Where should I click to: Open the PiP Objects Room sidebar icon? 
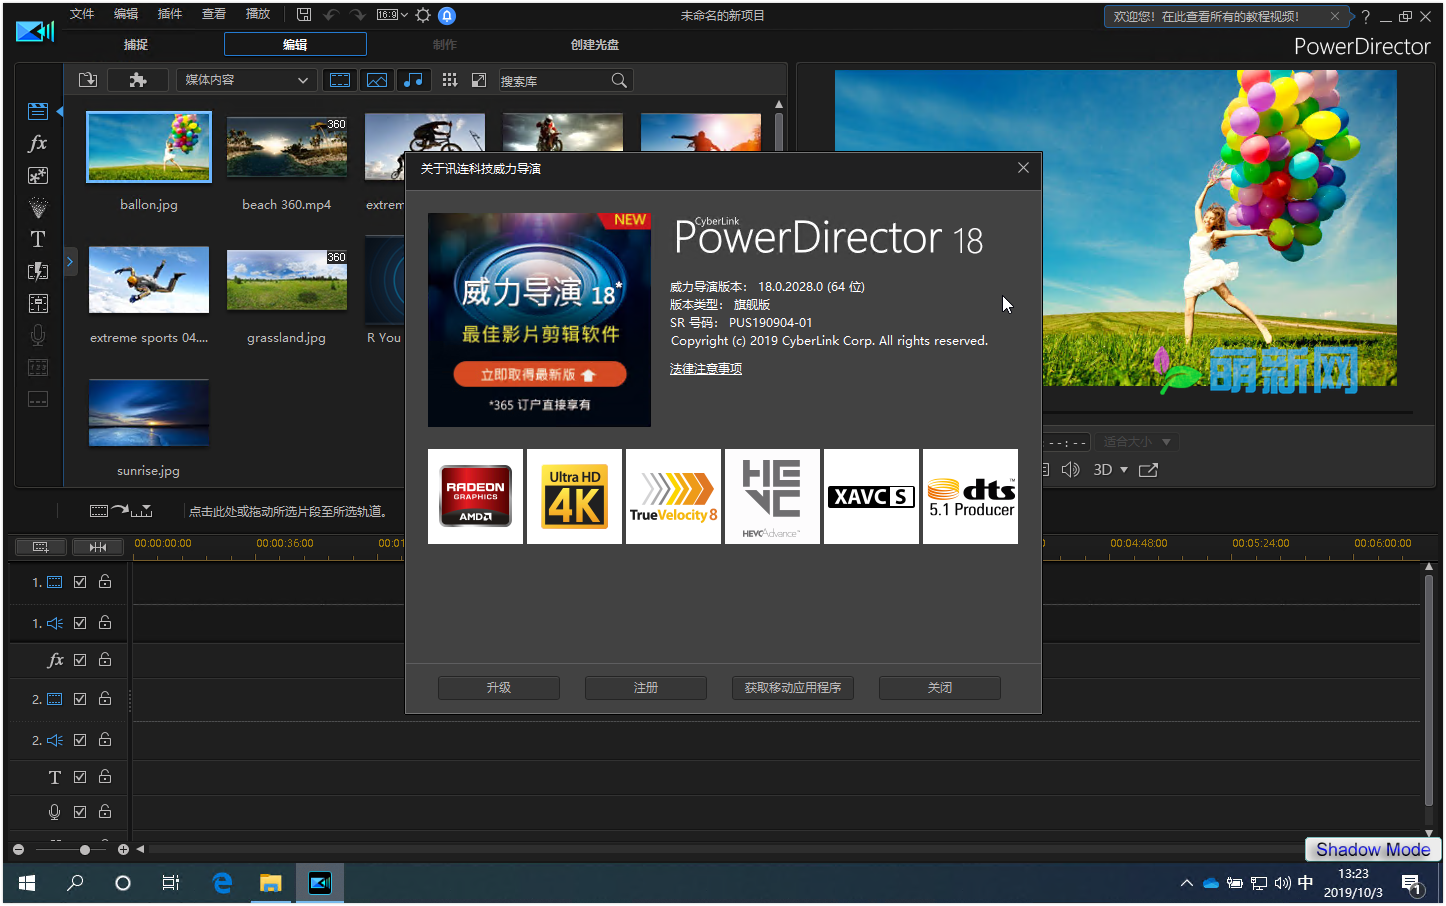38,175
